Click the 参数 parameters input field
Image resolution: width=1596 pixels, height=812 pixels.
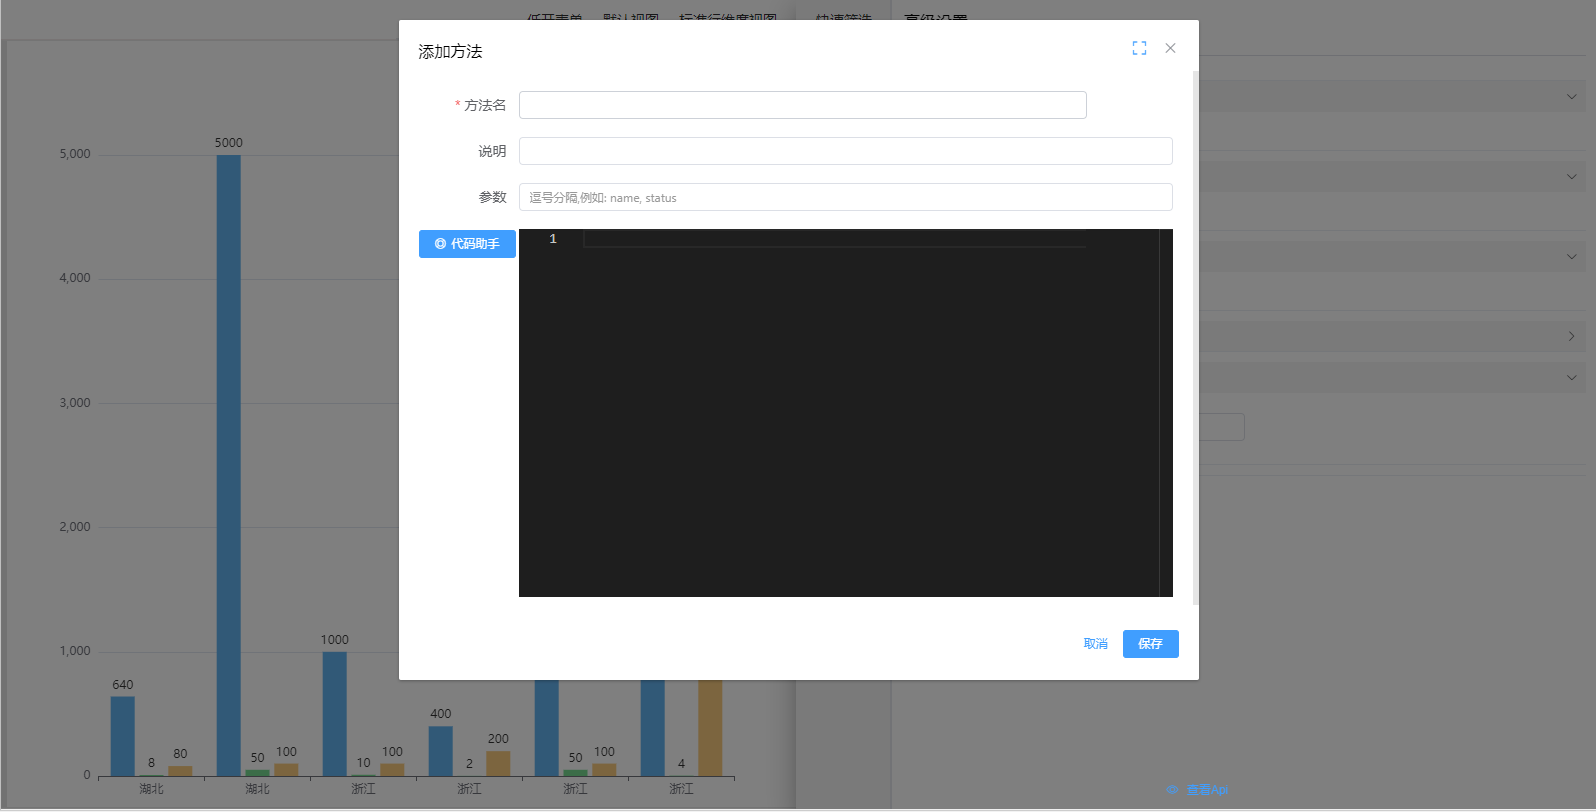click(845, 198)
